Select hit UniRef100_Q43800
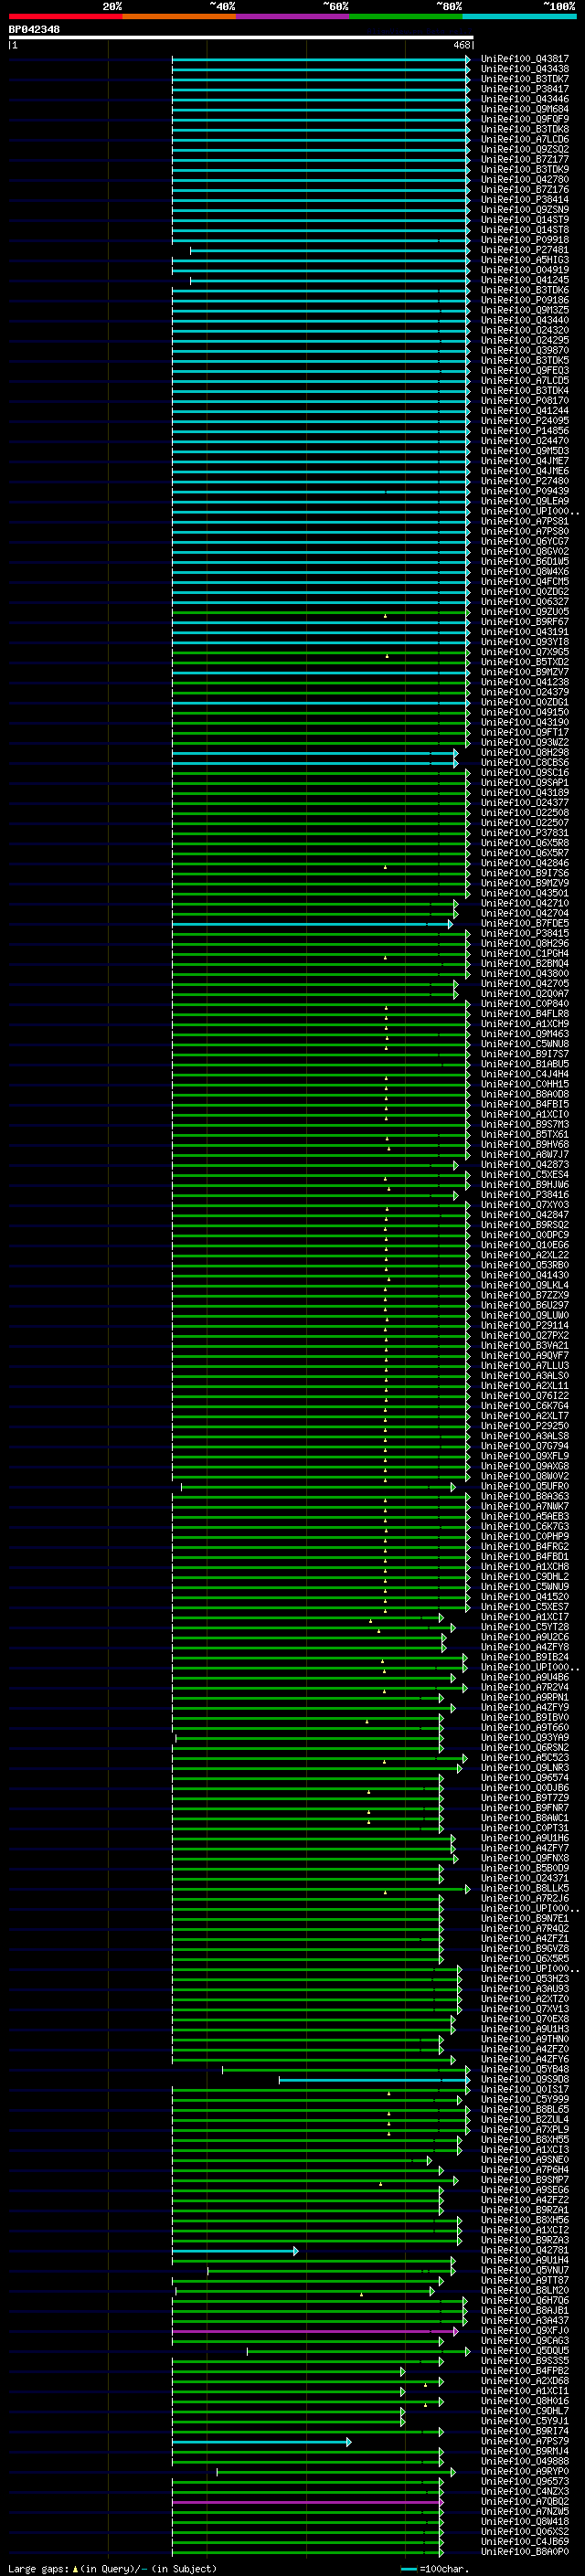The image size is (585, 2576). point(524,973)
